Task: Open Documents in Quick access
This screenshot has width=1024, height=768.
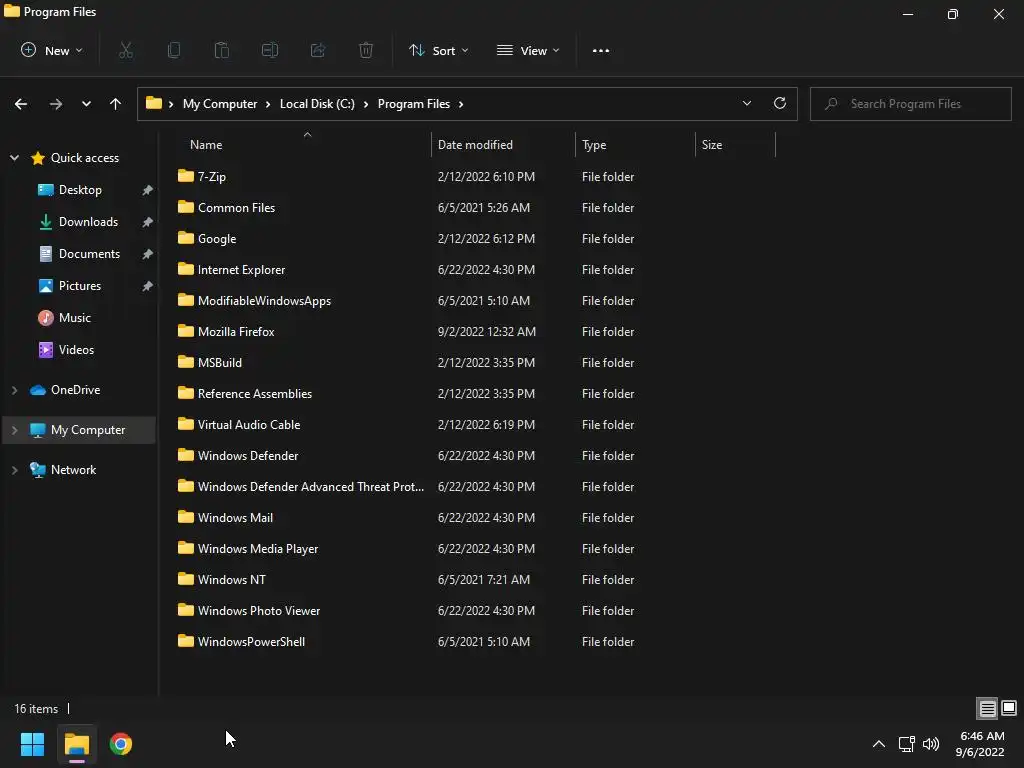Action: click(x=89, y=253)
